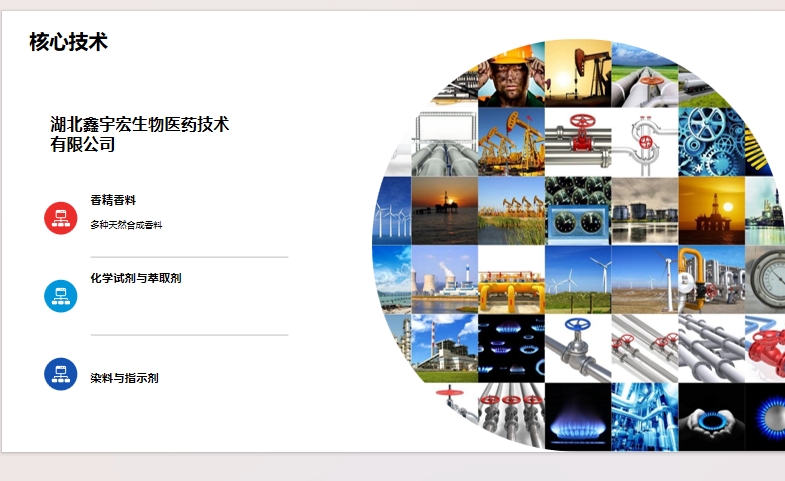Click the 香精香料 heading text
The width and height of the screenshot is (785, 481).
coord(112,200)
